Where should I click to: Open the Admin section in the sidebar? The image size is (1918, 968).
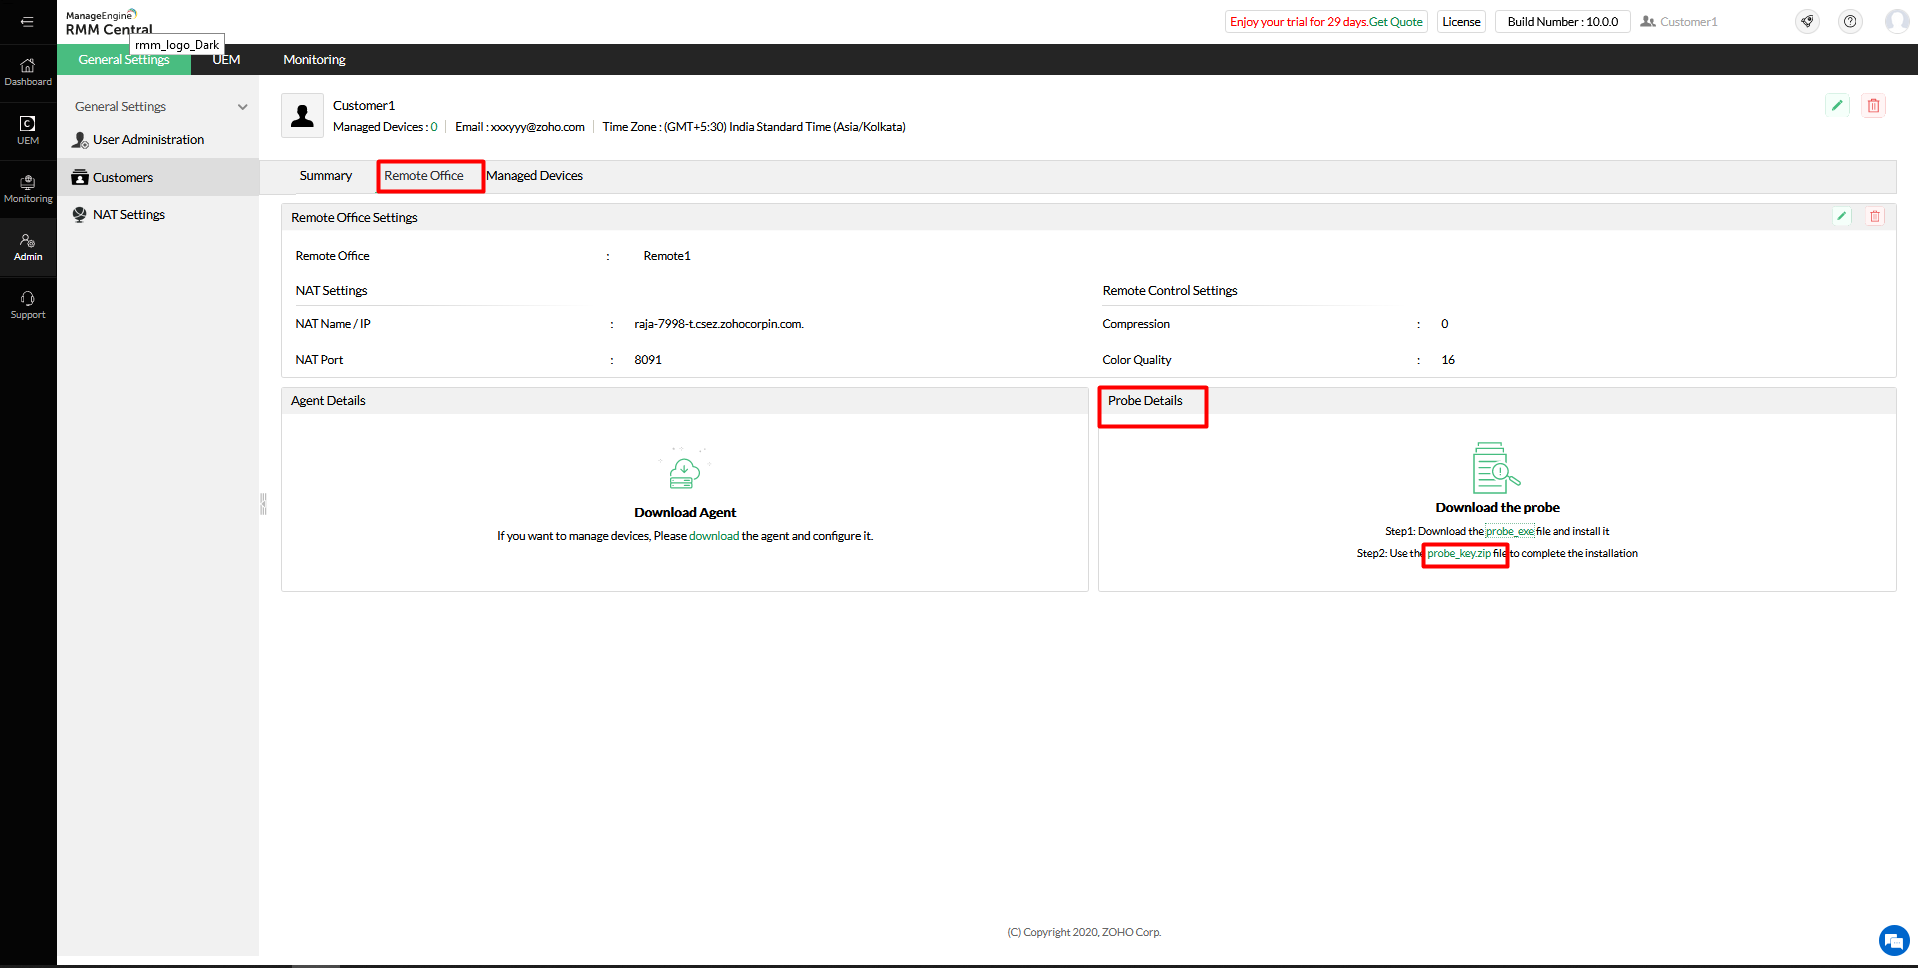tap(27, 246)
